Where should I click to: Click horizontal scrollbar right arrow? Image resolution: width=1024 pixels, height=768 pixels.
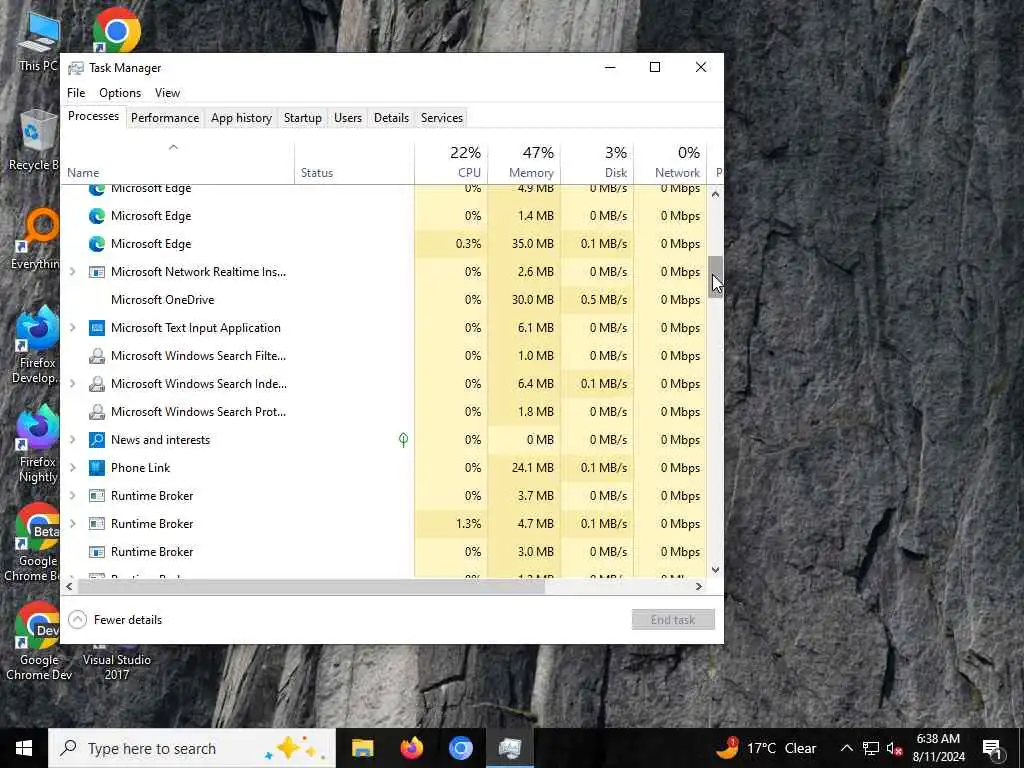pyautogui.click(x=699, y=586)
